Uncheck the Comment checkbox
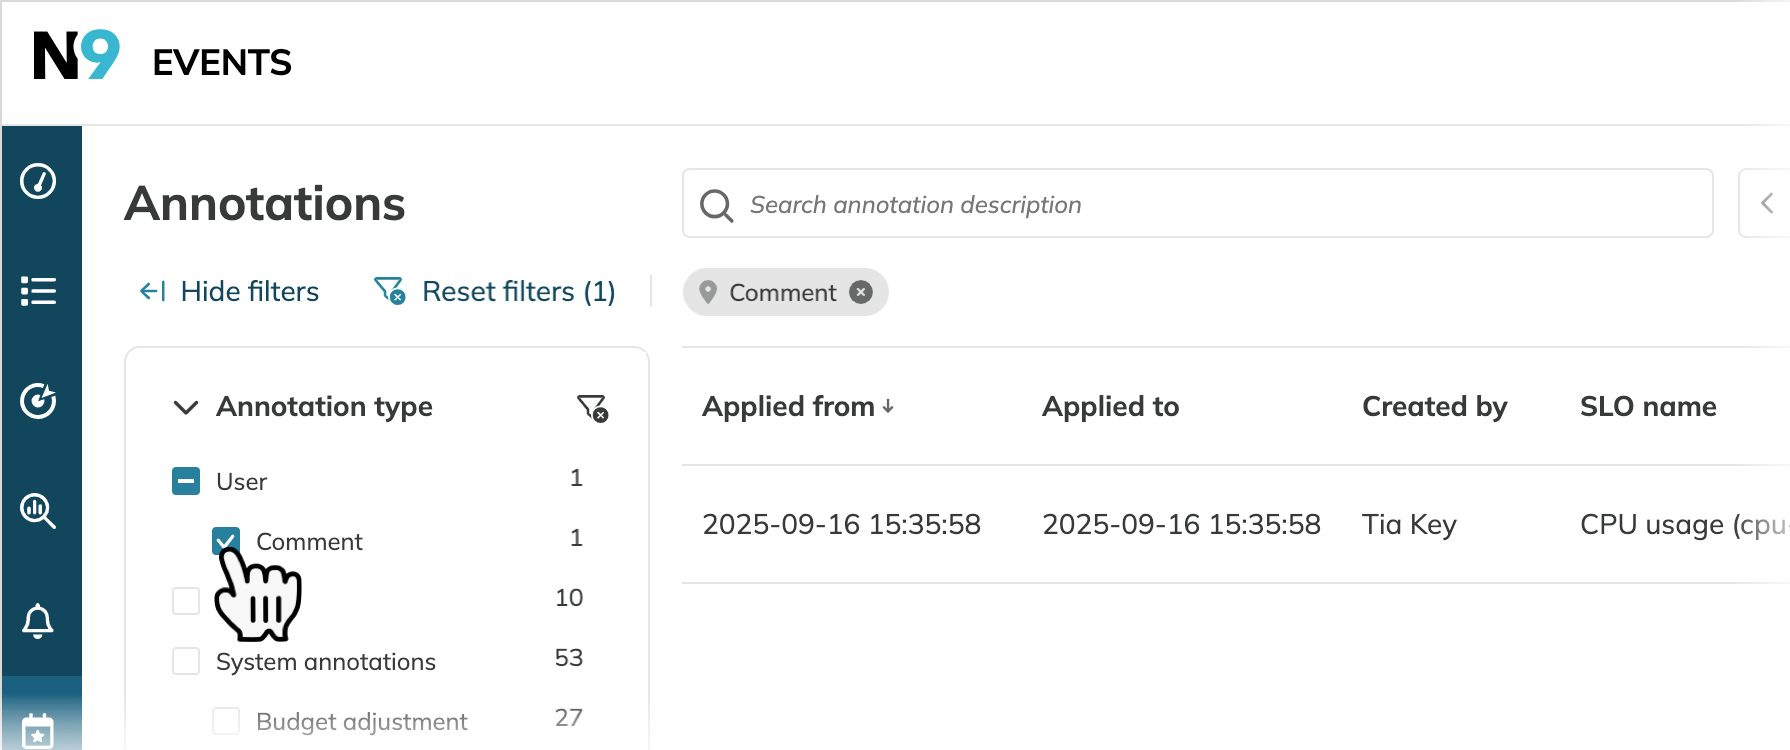The image size is (1790, 750). [226, 541]
